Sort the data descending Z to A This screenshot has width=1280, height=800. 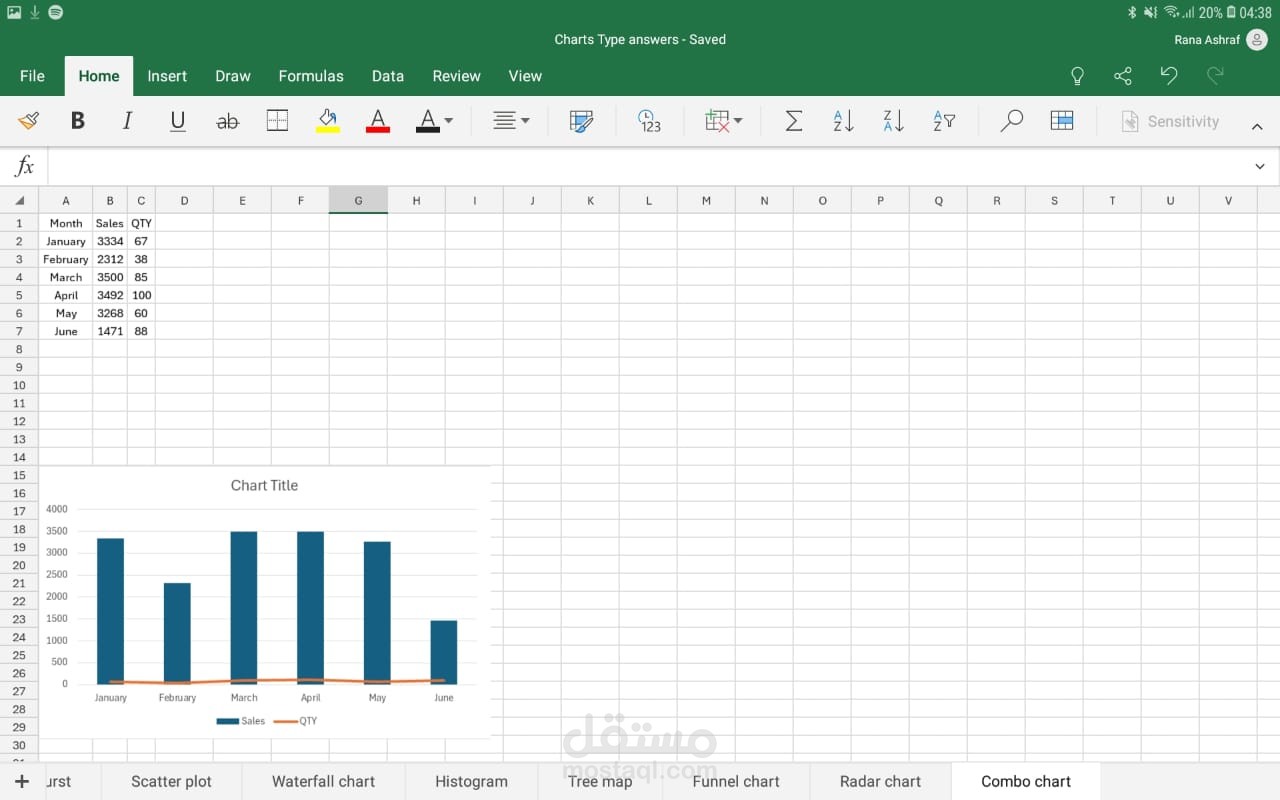tap(893, 121)
